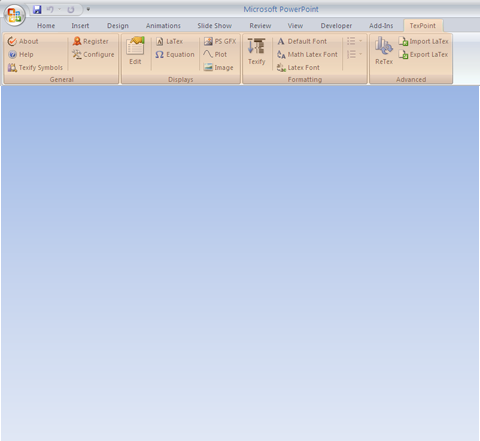This screenshot has height=441, width=480.
Task: Run the ReTex command
Action: click(x=384, y=51)
